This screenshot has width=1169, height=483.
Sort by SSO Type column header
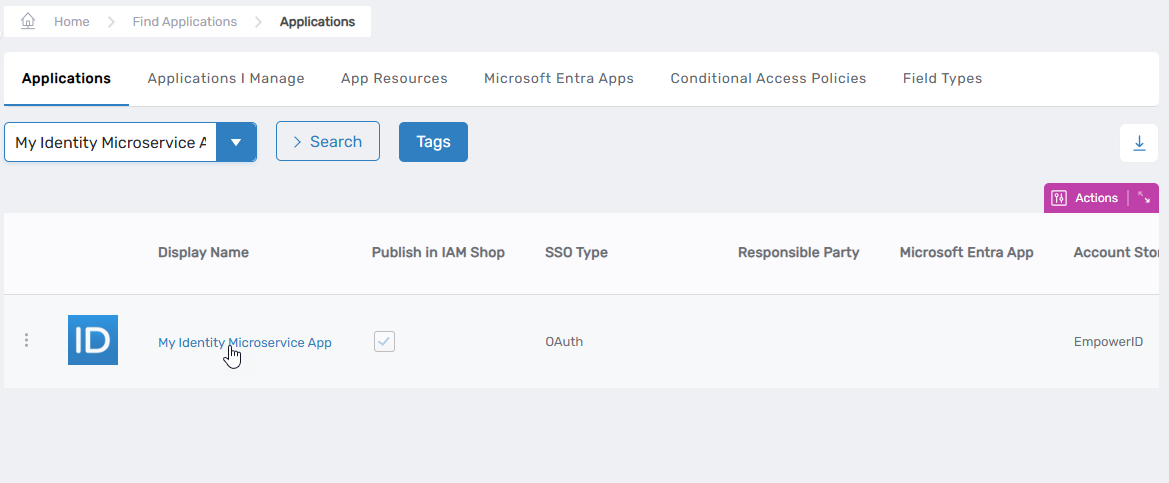(576, 252)
